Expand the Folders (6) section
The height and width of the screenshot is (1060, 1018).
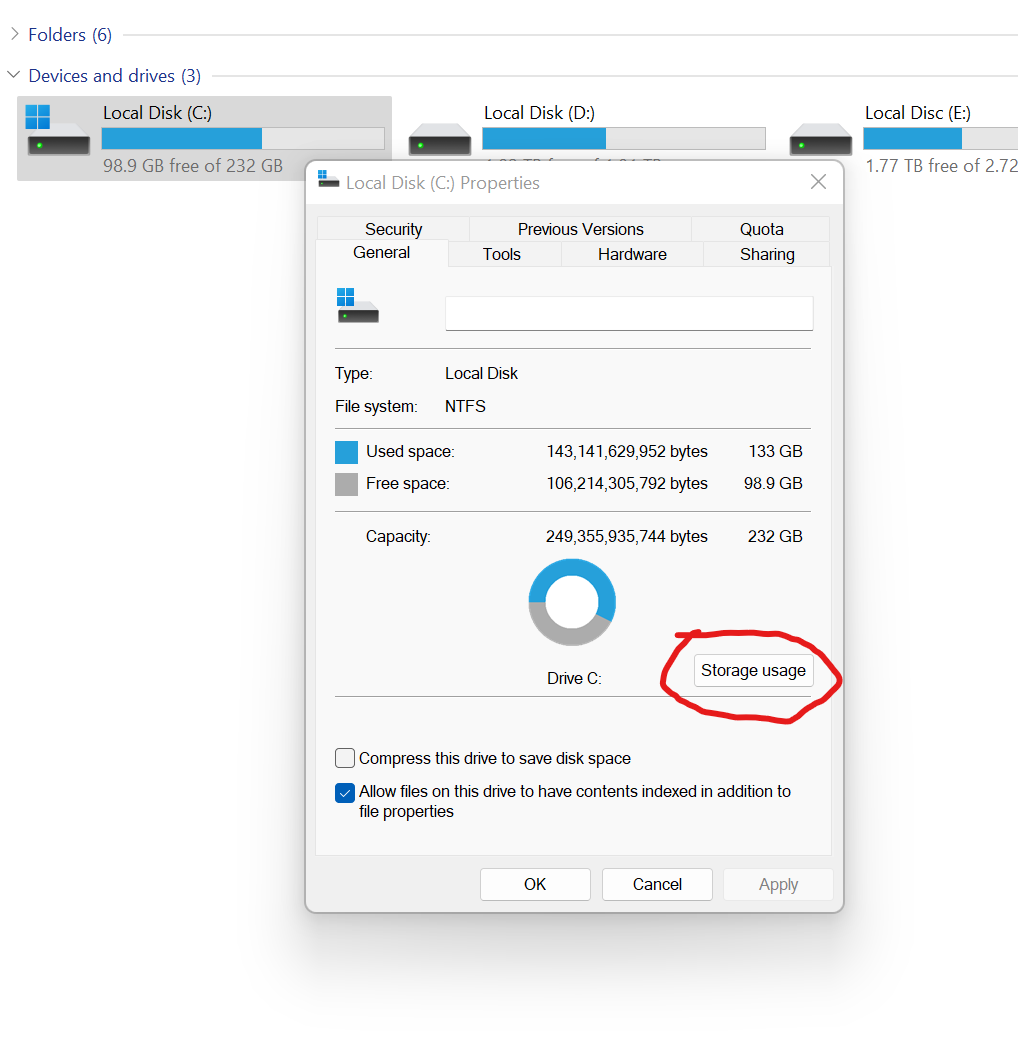point(14,35)
